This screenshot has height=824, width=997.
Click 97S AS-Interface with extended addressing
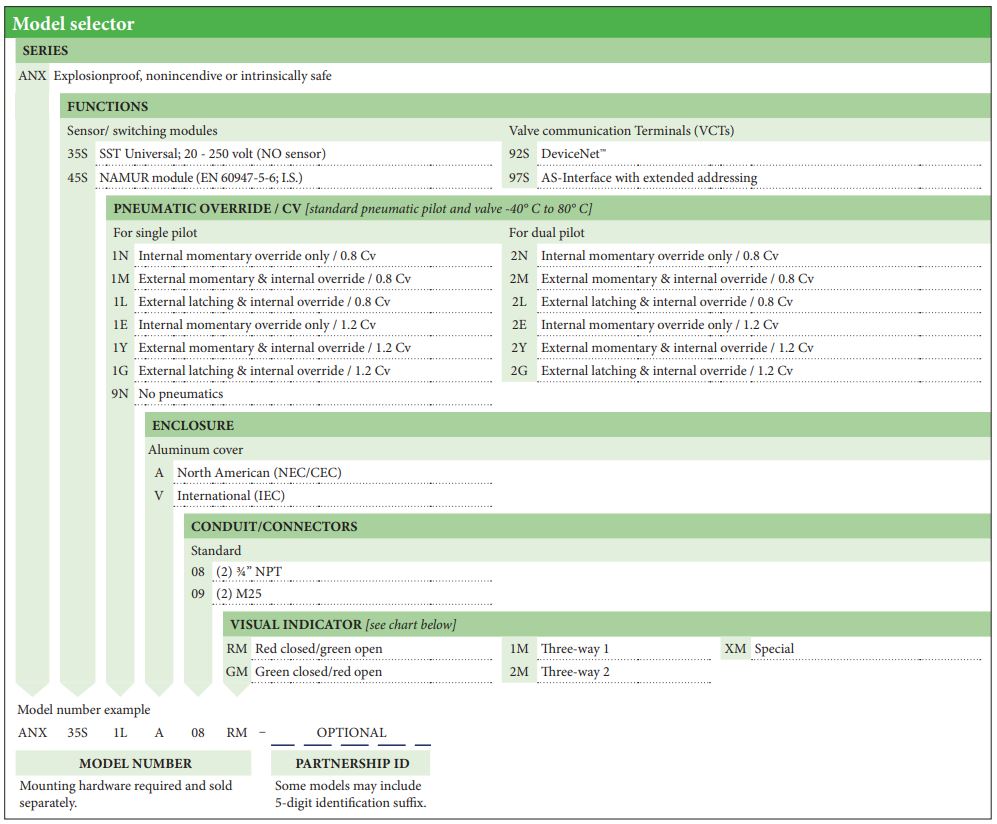pyautogui.click(x=648, y=178)
